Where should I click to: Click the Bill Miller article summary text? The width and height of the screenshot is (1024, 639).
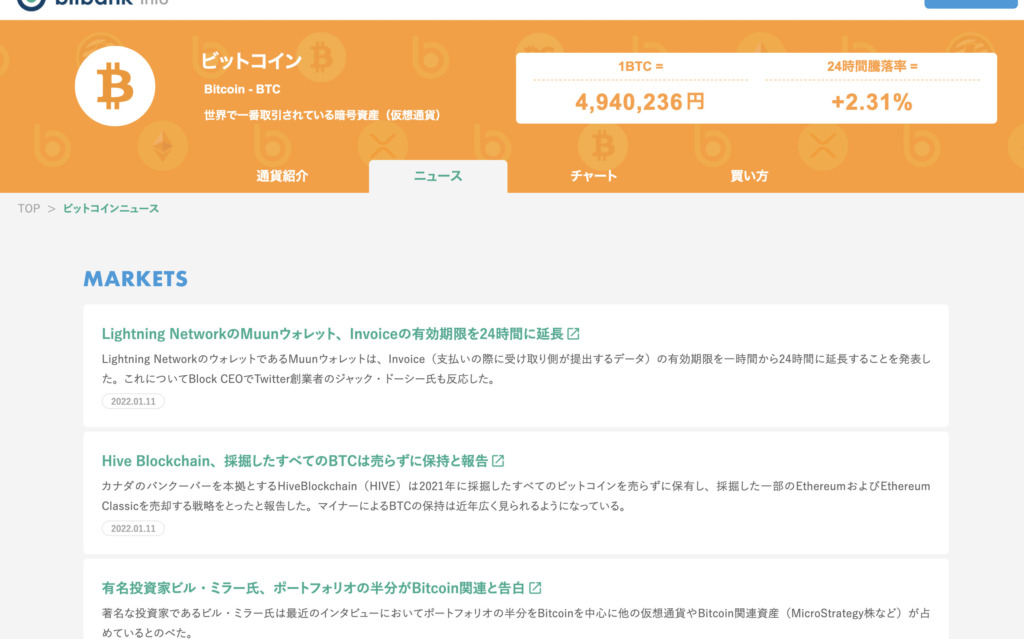[516, 623]
